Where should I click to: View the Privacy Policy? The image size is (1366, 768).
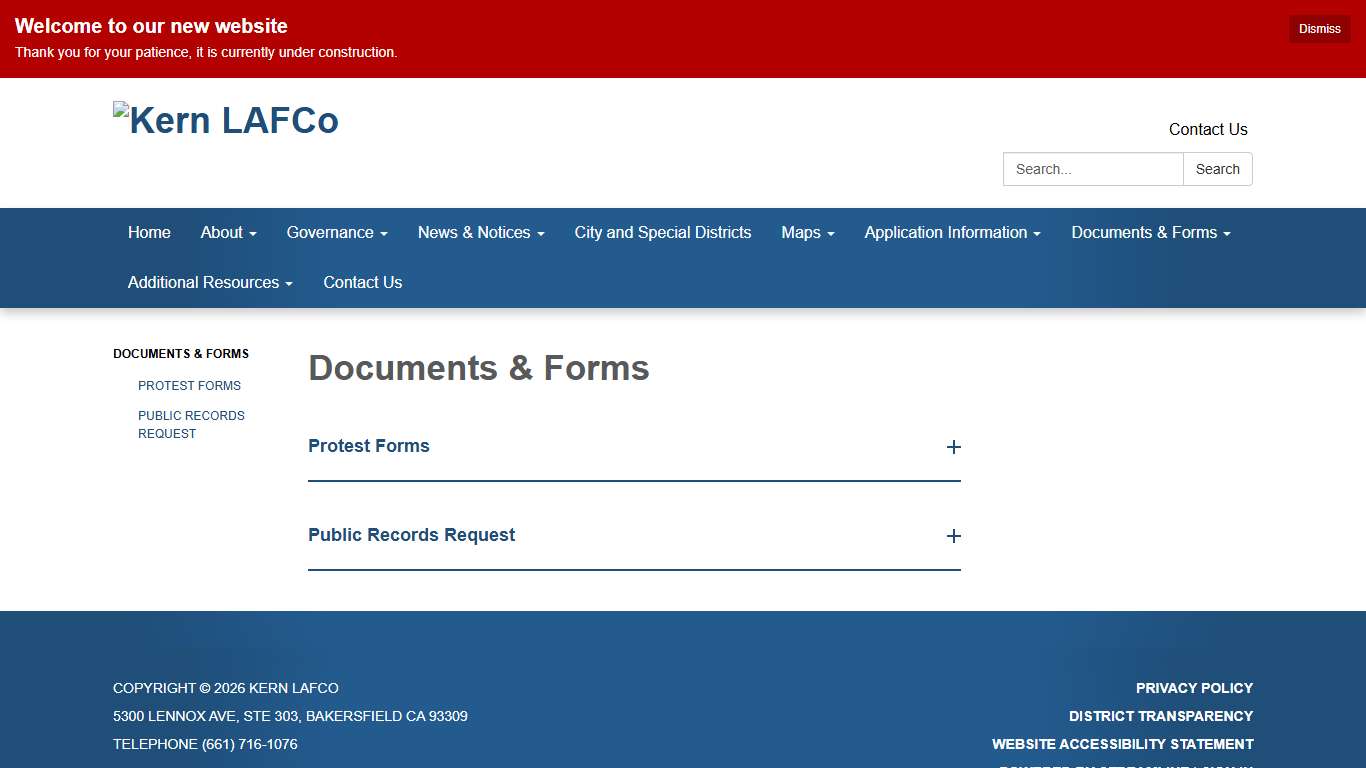[x=1194, y=688]
